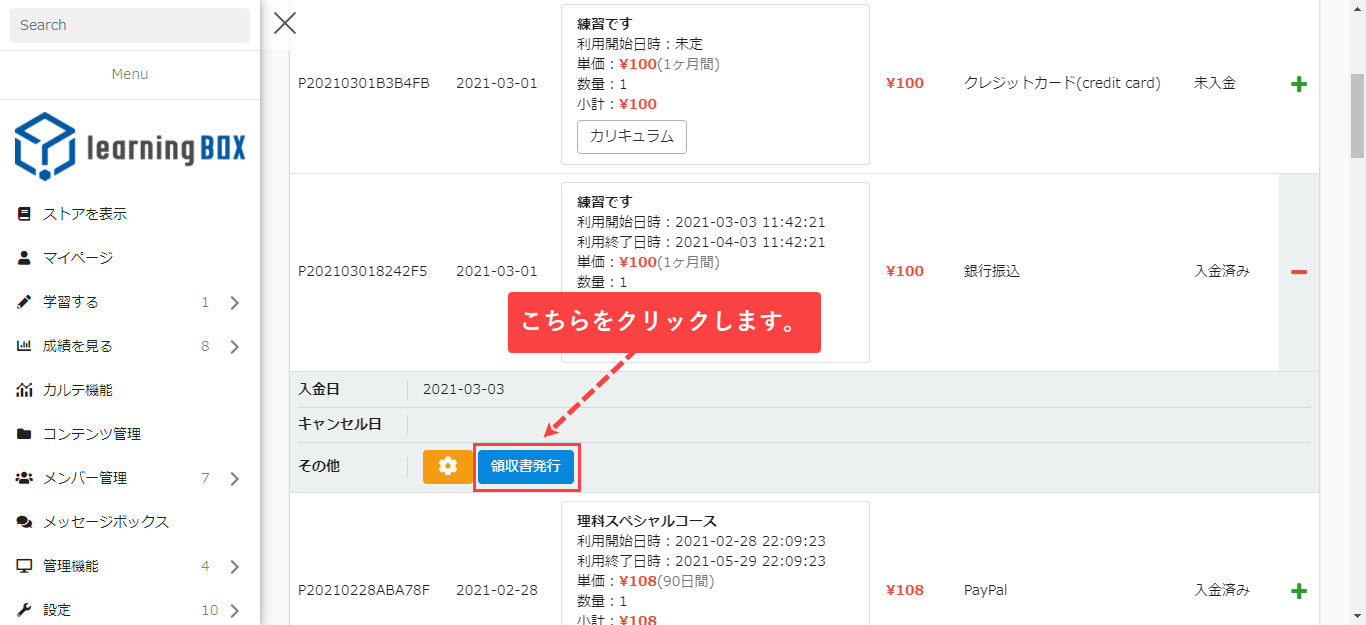
Task: Open ストアを表示 in the sidebar
Action: 84,214
